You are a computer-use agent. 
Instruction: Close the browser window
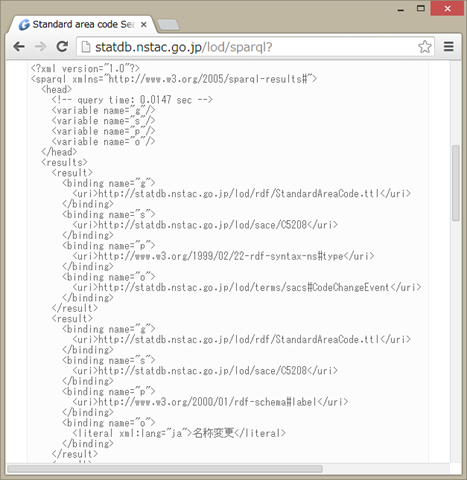447,9
